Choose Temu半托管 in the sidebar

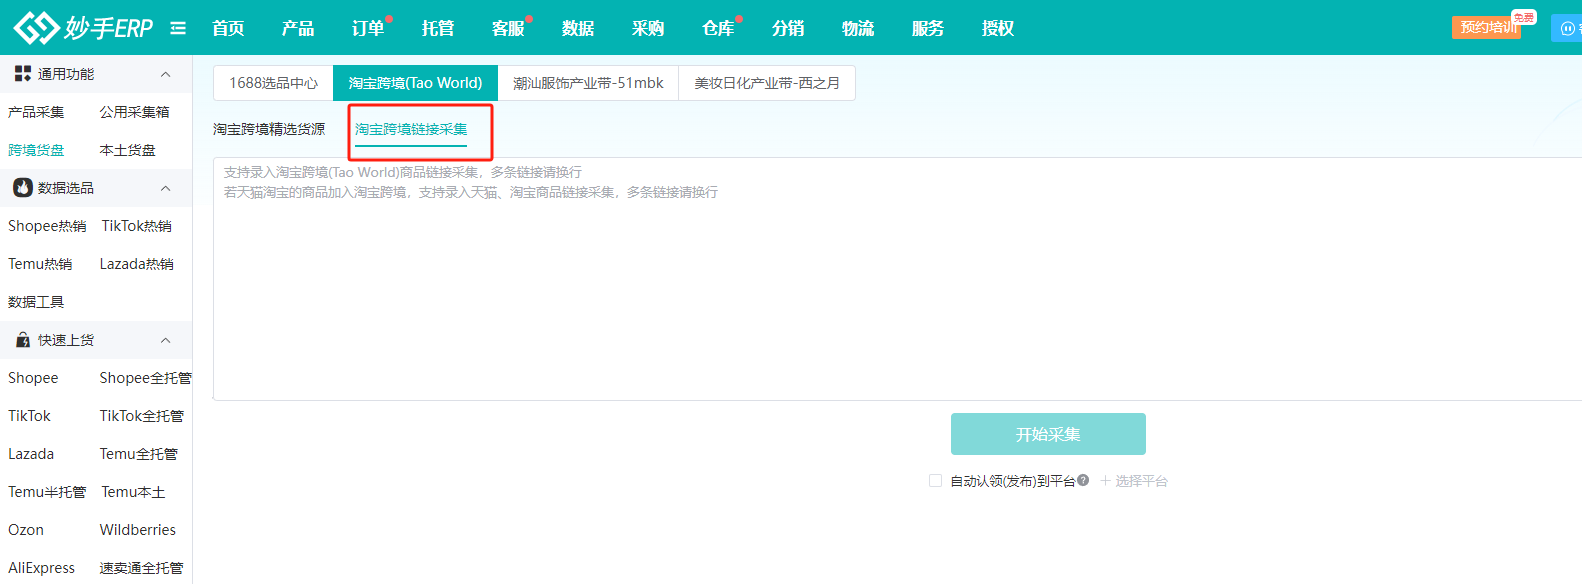(x=47, y=492)
